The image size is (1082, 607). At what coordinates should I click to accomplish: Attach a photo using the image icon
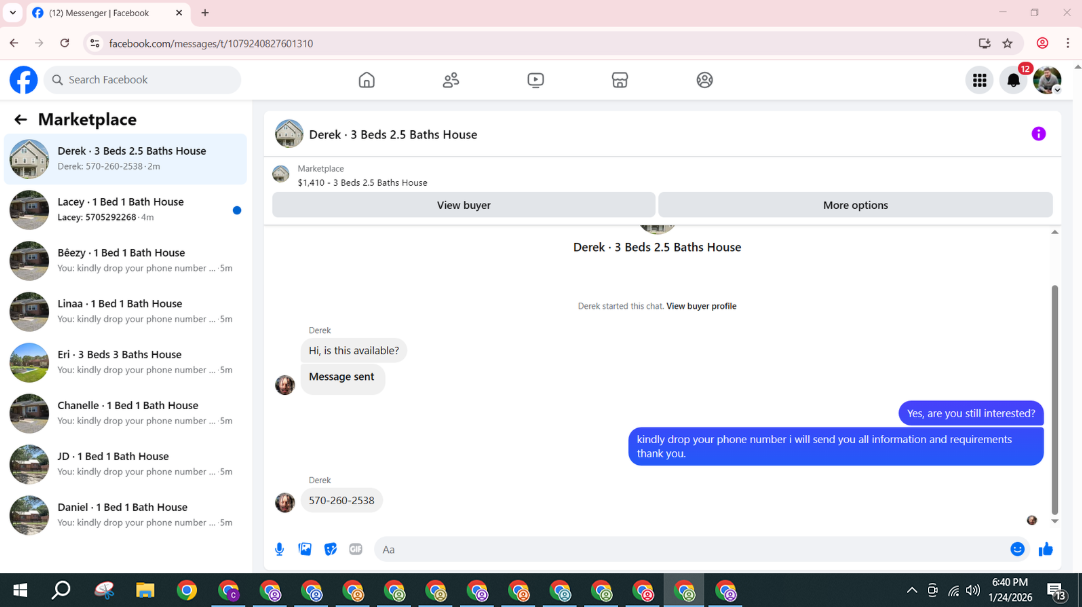click(305, 549)
